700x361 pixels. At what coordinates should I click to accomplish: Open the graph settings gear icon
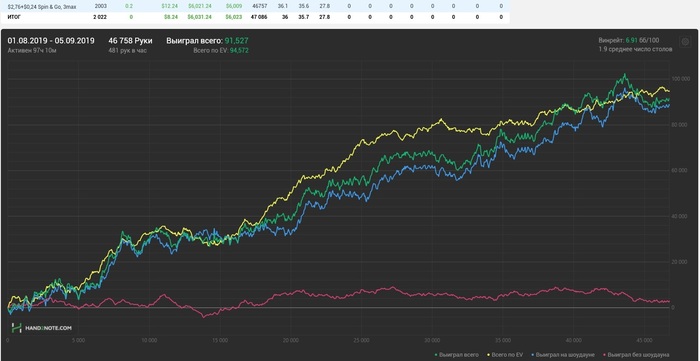coord(684,42)
